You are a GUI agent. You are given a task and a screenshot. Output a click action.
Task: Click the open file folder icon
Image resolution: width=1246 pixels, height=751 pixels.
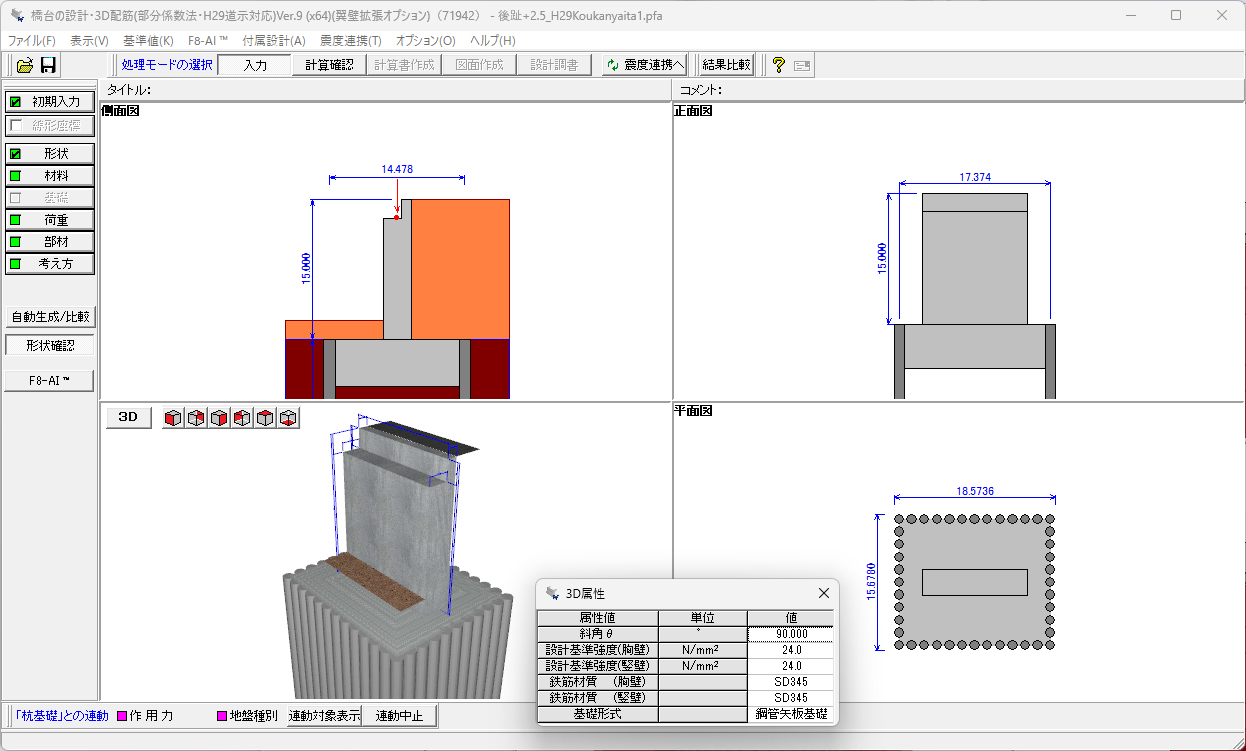[x=25, y=65]
